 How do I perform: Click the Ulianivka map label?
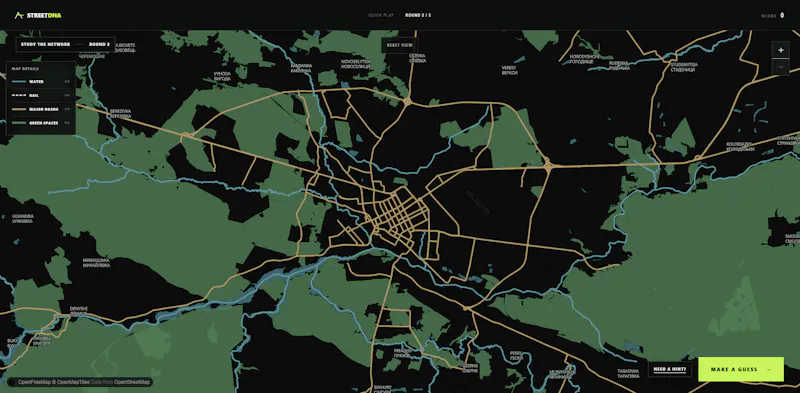pos(22,218)
